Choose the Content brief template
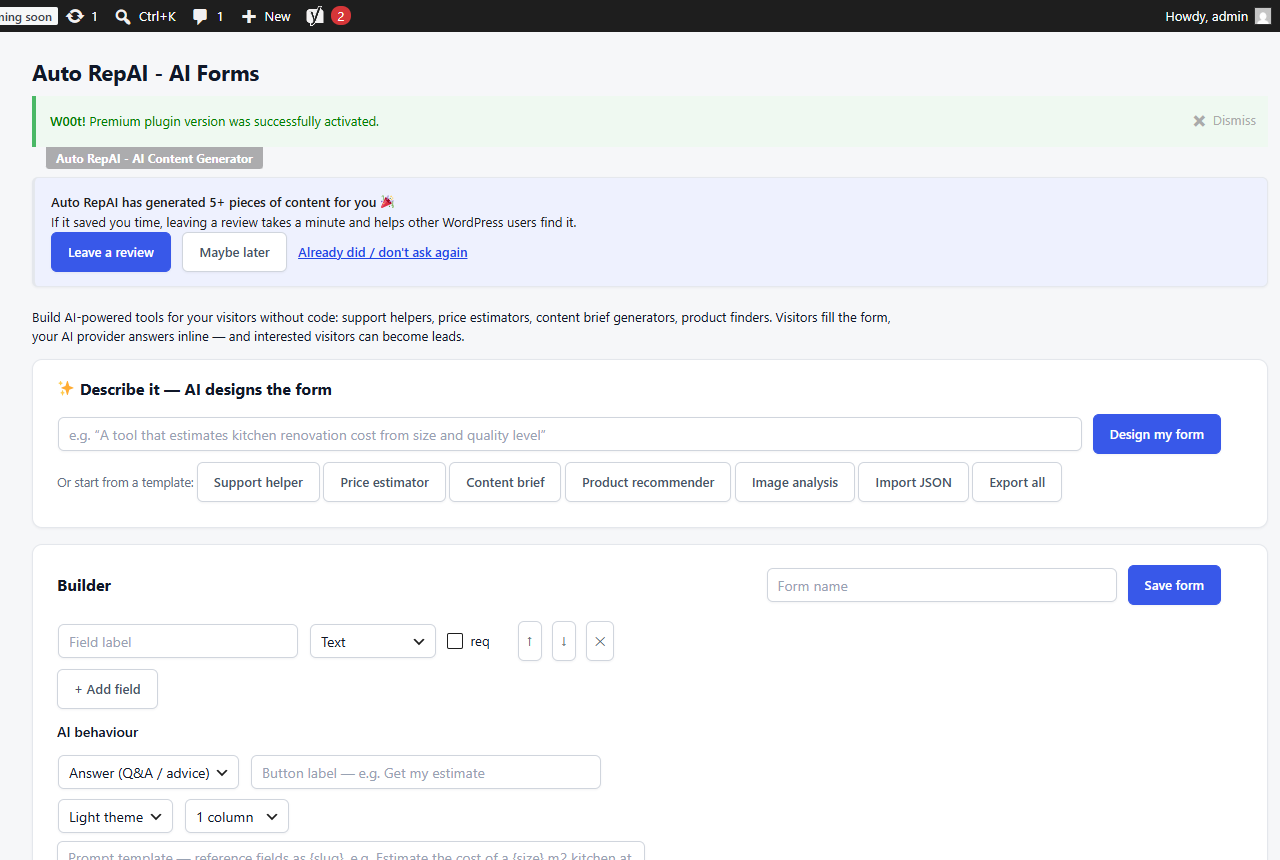 point(505,482)
